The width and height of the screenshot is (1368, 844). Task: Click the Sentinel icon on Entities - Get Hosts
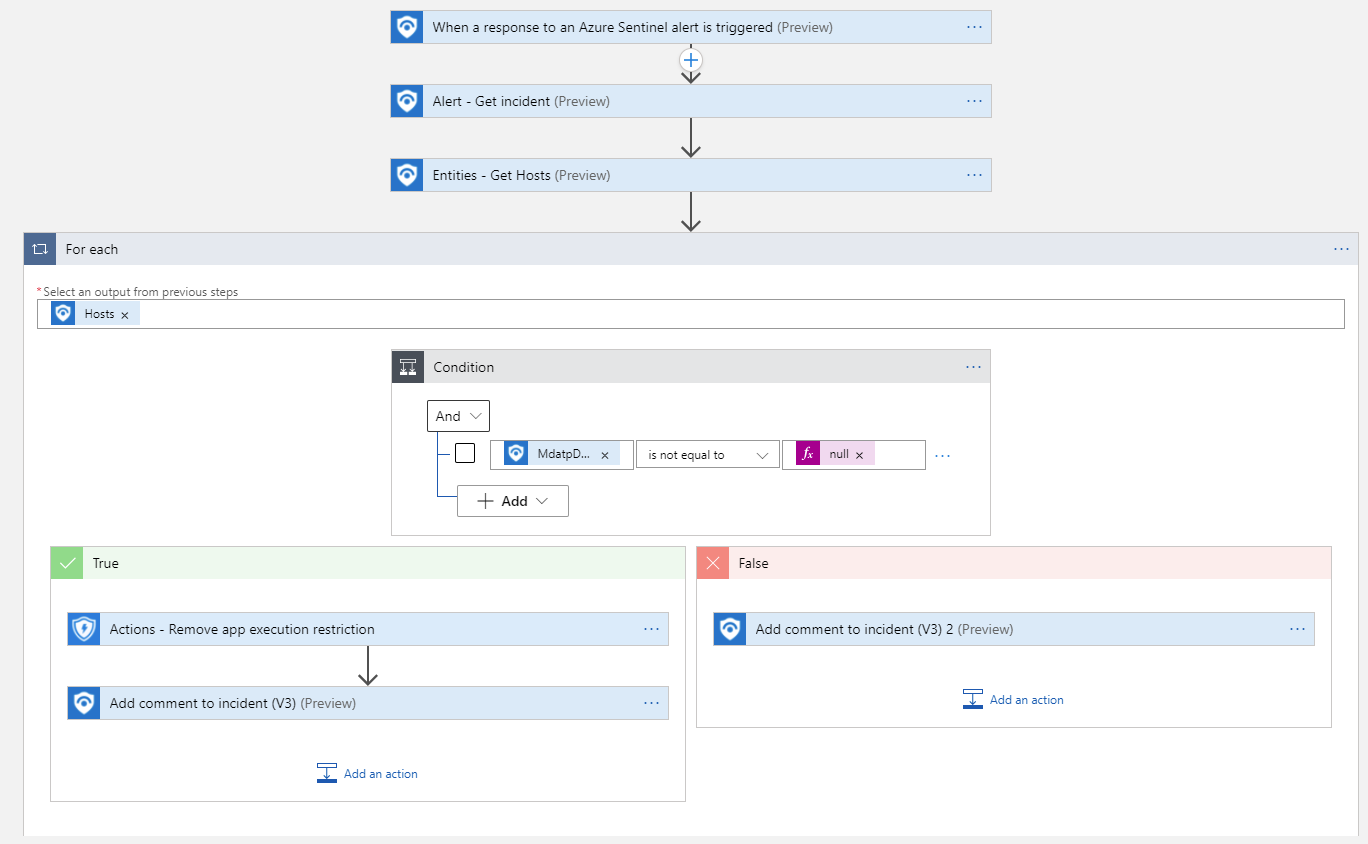coord(407,175)
